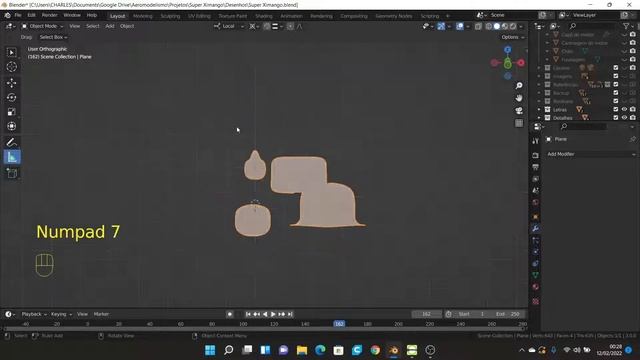
Task: Open the Select Box drag dropdown
Action: pyautogui.click(x=53, y=37)
